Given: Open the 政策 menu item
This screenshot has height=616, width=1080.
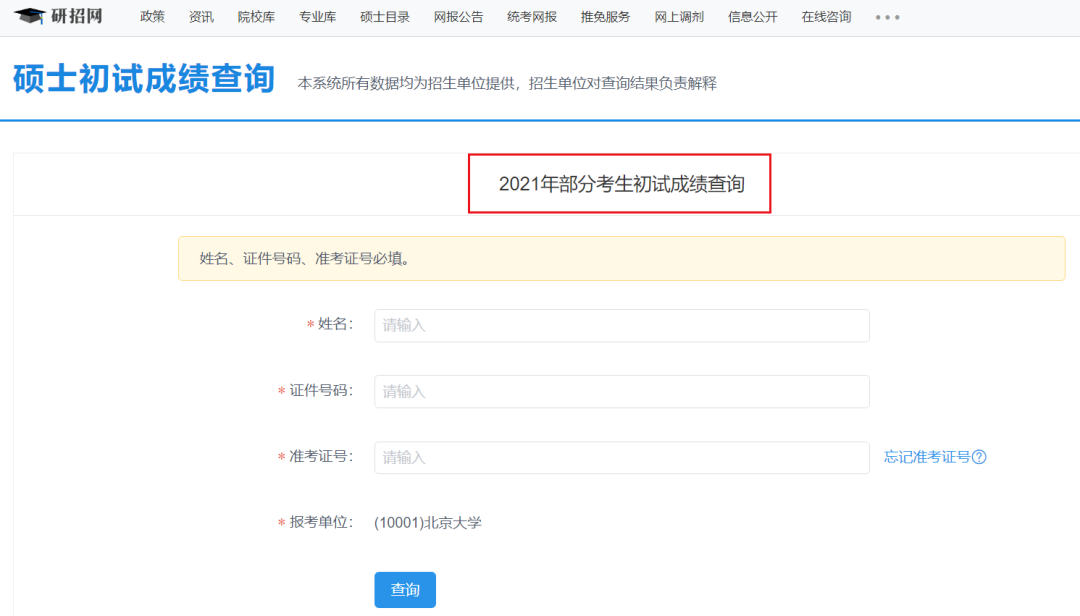Looking at the screenshot, I should coord(152,16).
